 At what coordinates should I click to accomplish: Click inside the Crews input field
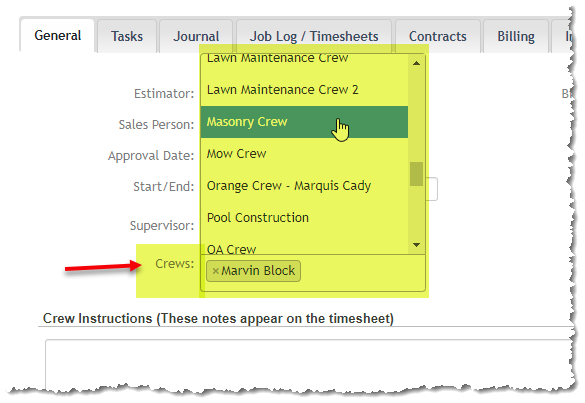coord(362,272)
